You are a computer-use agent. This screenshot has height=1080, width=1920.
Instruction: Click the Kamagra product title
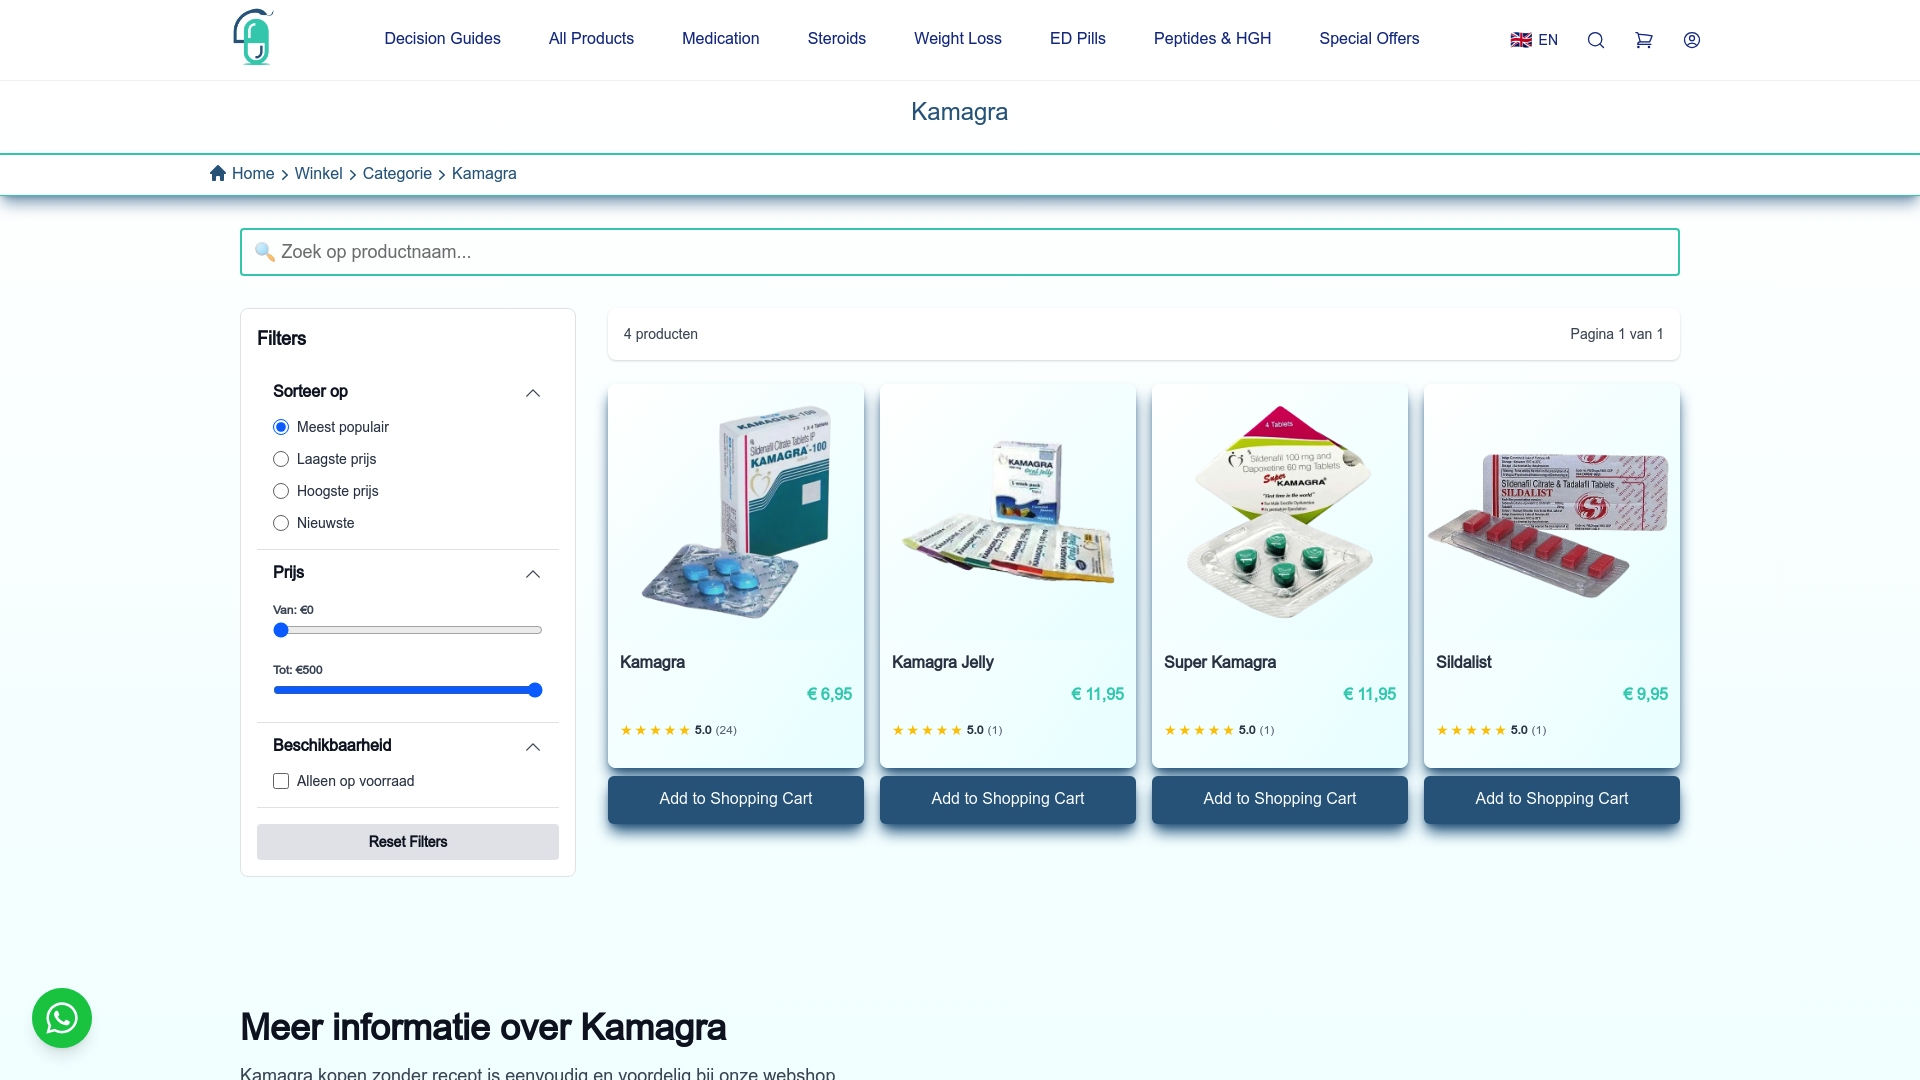click(x=652, y=662)
